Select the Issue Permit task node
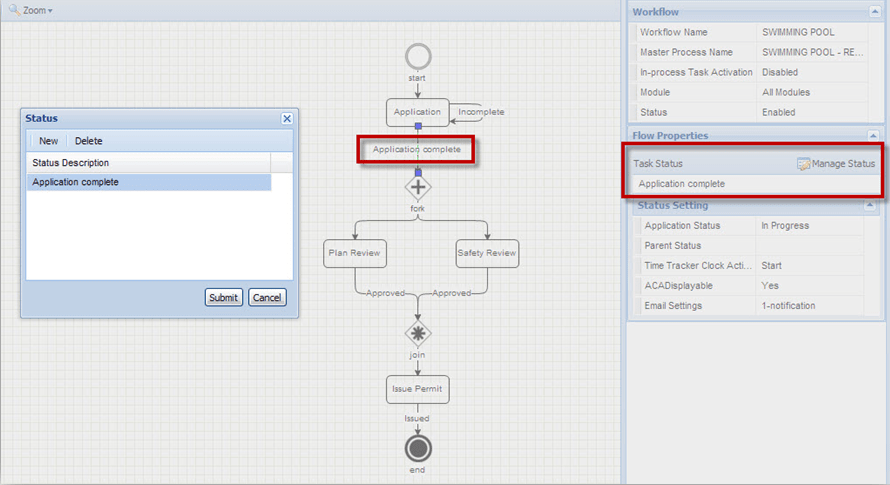 [417, 388]
